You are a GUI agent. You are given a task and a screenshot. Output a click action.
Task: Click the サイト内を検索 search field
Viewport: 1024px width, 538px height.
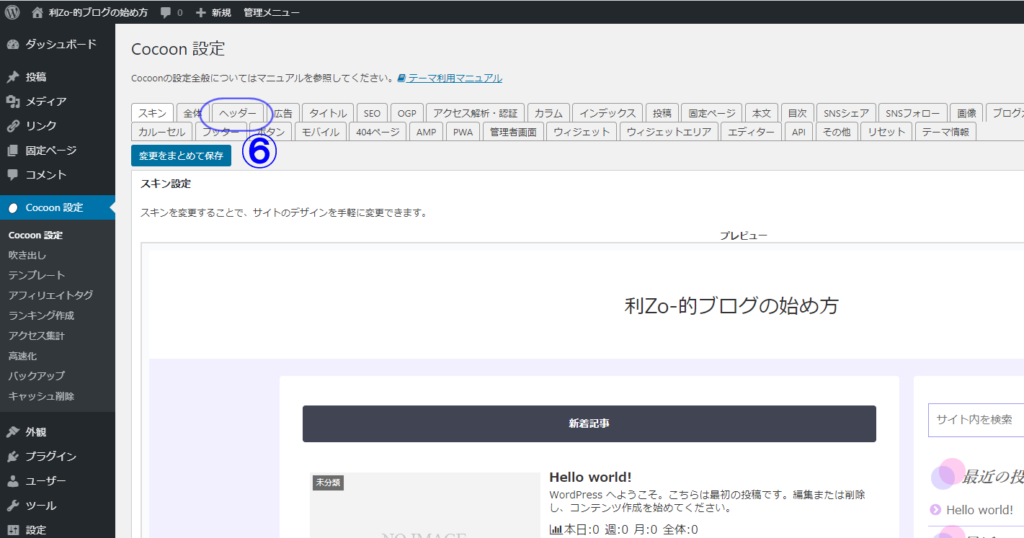[x=975, y=420]
